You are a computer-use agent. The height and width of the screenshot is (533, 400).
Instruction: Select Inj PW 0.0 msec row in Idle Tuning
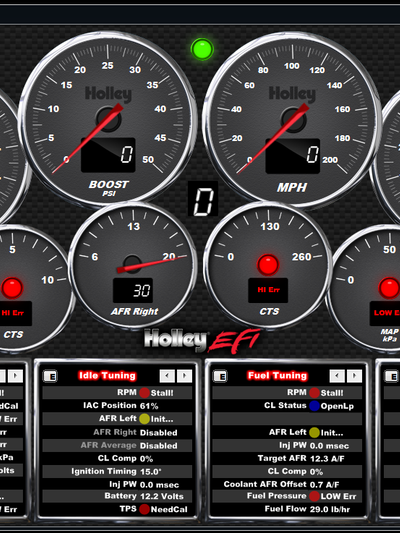[x=117, y=484]
